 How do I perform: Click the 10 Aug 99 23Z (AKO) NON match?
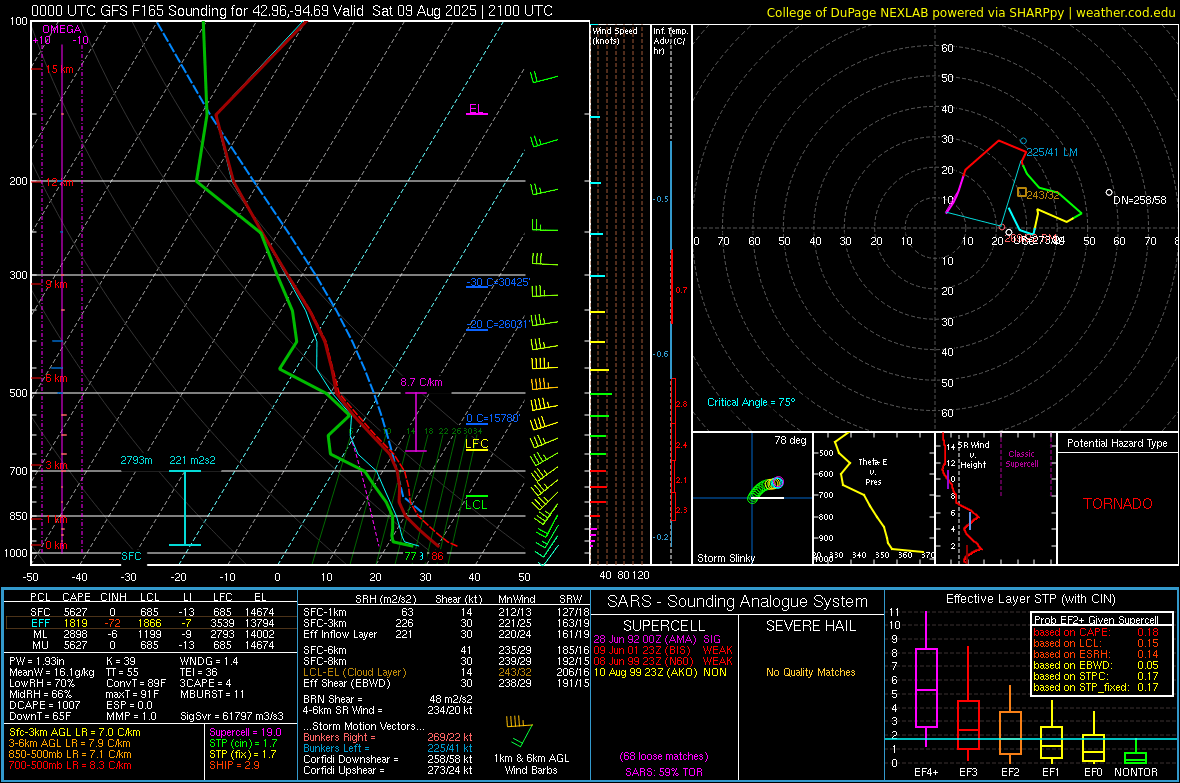click(x=660, y=672)
